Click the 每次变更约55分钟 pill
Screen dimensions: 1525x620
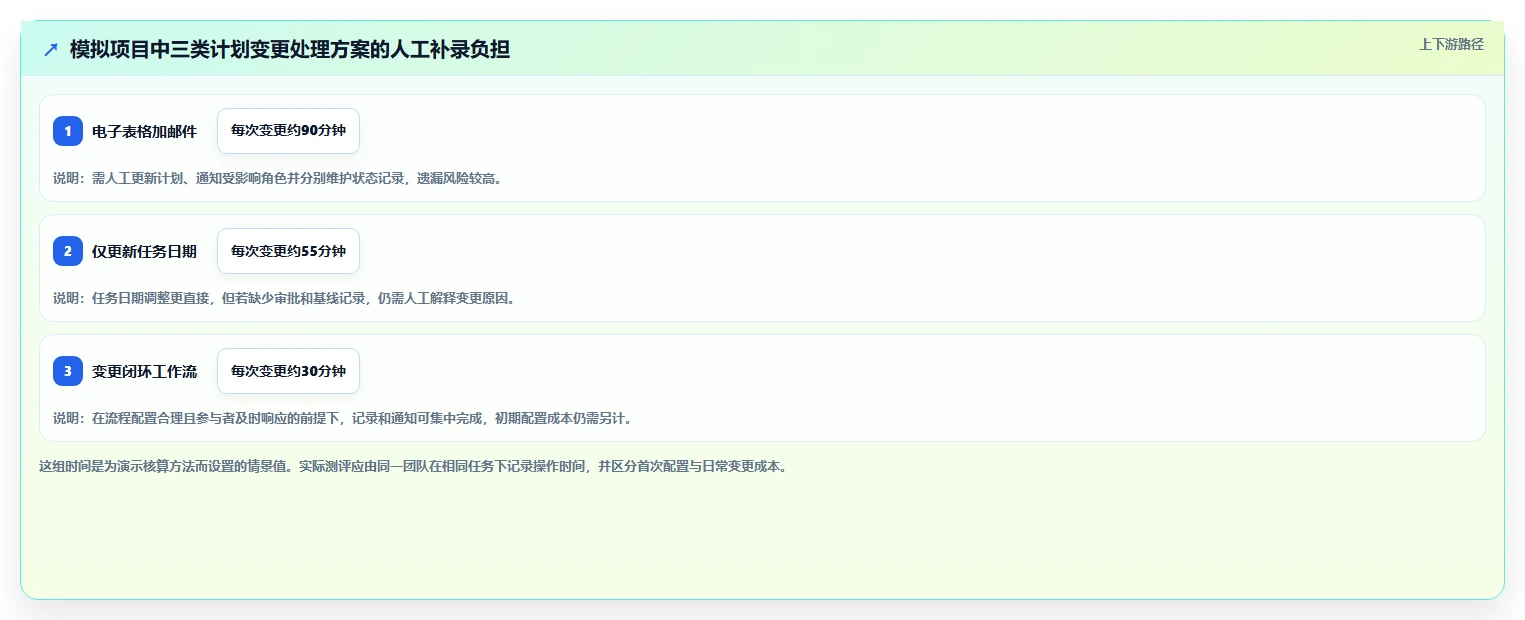coord(288,251)
